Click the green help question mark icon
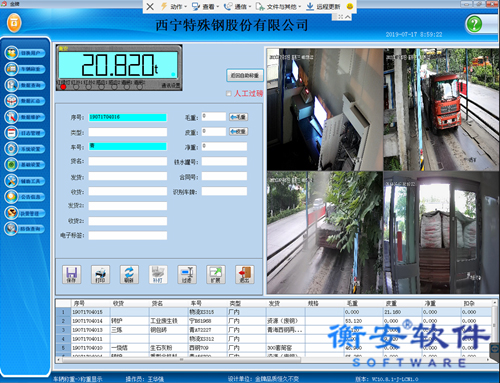This screenshot has width=500, height=383. coord(474,24)
